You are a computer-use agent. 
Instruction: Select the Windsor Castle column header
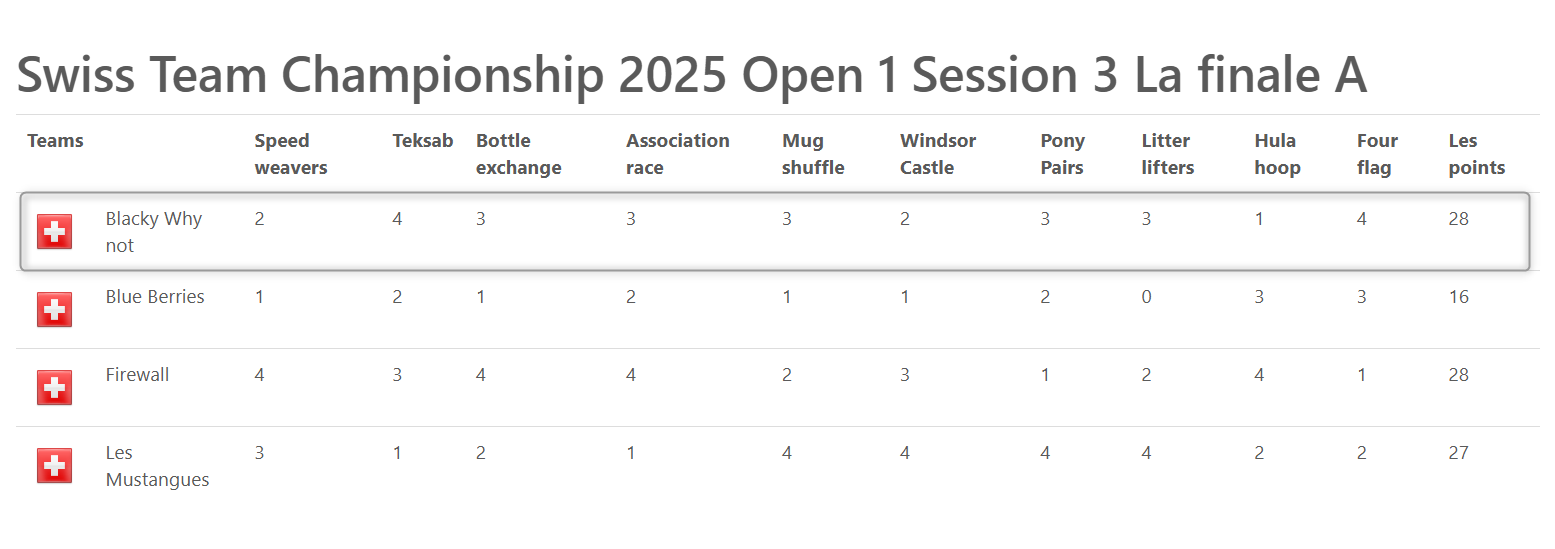tap(938, 154)
